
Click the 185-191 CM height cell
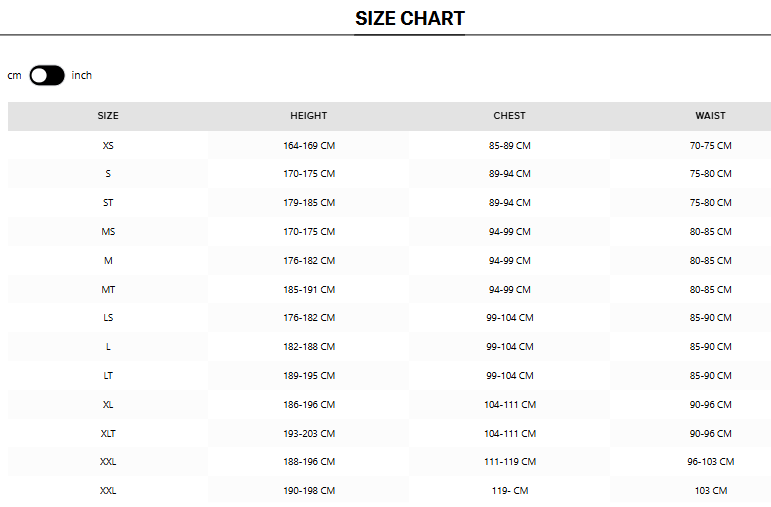click(x=309, y=290)
